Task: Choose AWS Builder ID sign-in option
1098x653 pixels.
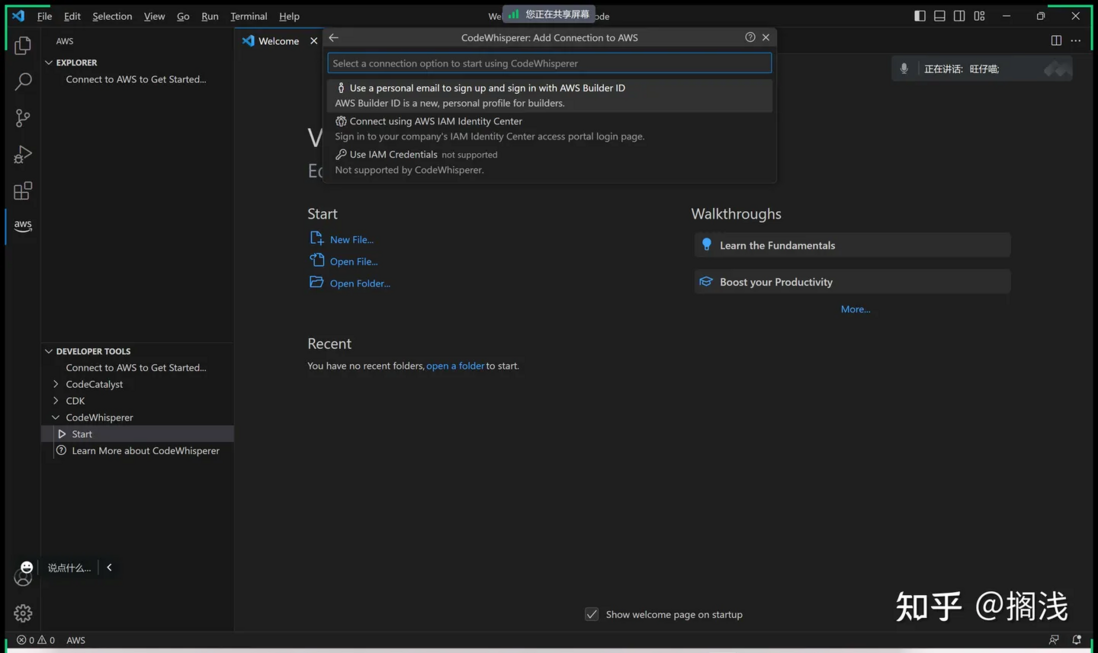Action: (x=550, y=95)
